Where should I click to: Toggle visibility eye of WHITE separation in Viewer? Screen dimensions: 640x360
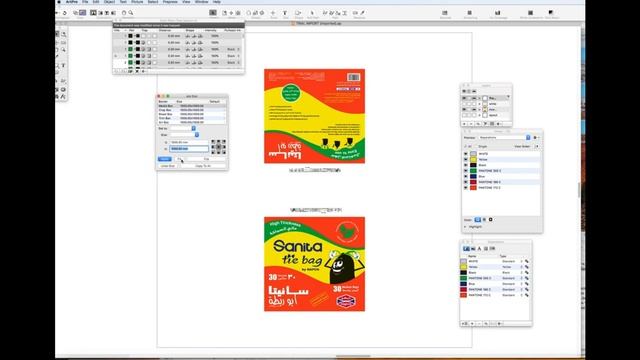click(x=466, y=154)
